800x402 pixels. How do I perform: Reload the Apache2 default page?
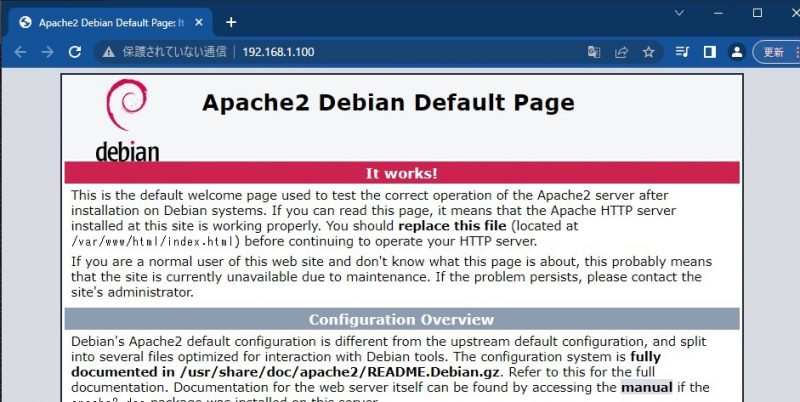click(75, 52)
